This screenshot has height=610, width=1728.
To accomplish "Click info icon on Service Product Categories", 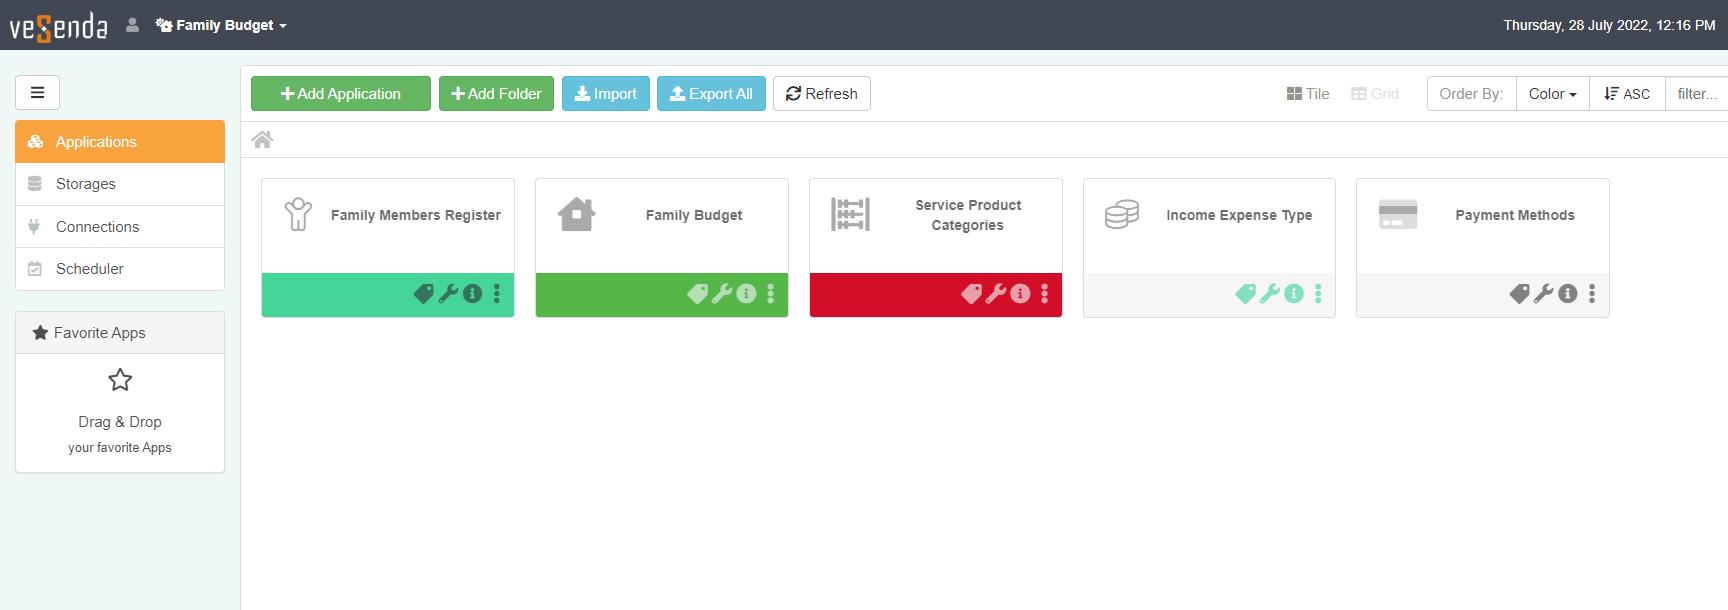I will [1020, 294].
